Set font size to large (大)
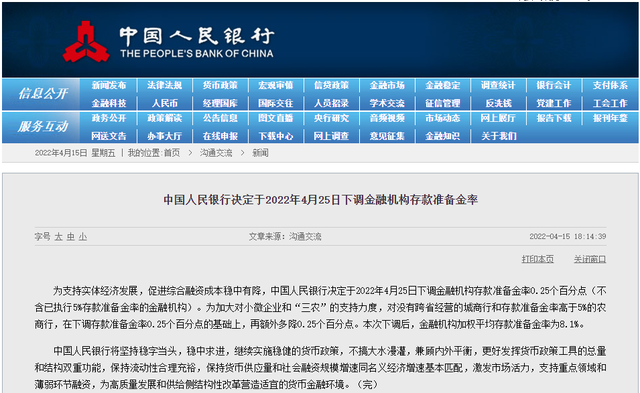 coord(59,237)
